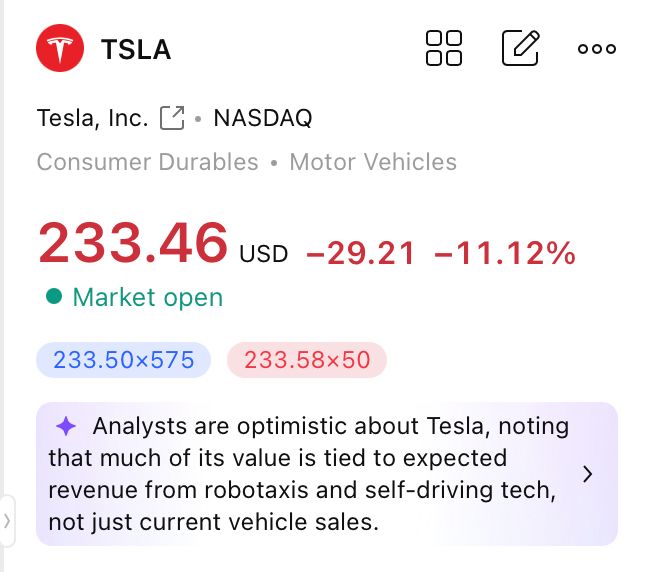Open the Consumer Durables sector link

[147, 162]
